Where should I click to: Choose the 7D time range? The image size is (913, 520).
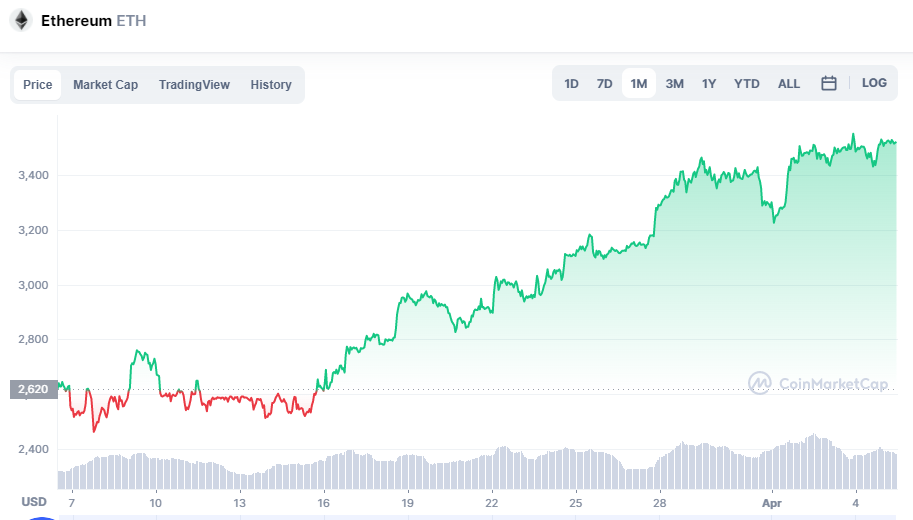605,84
